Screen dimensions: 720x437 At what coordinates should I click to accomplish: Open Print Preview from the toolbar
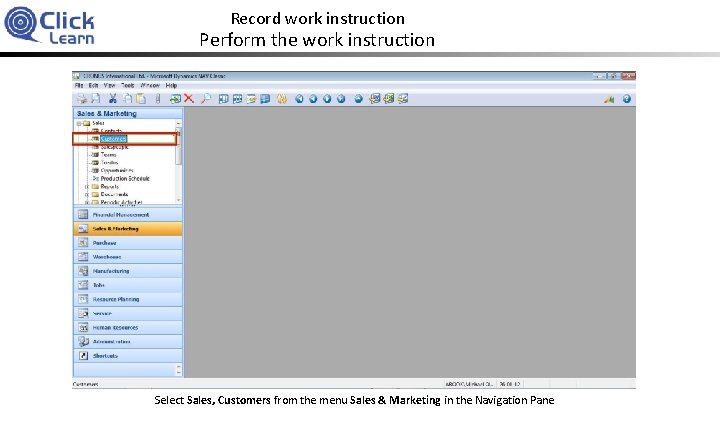point(96,99)
